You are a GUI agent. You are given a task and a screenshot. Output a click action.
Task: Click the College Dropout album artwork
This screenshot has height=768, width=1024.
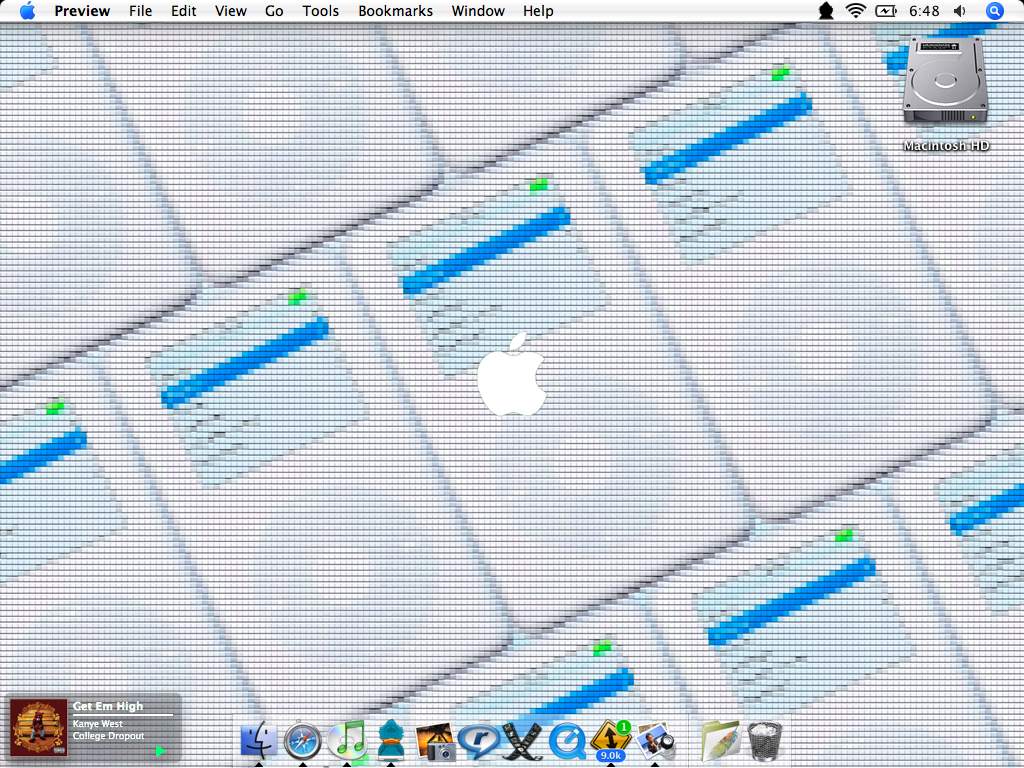pyautogui.click(x=39, y=727)
